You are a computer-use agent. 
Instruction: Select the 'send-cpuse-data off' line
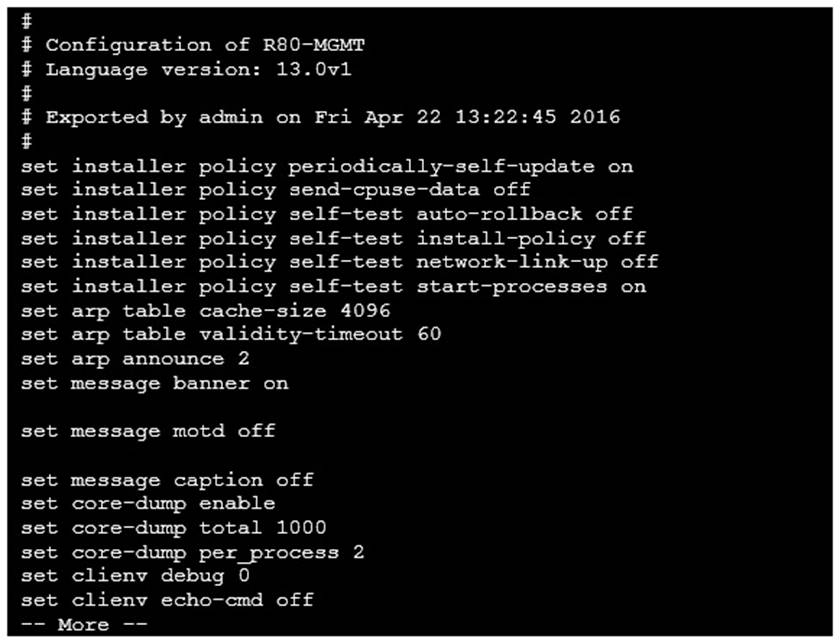coord(276,190)
